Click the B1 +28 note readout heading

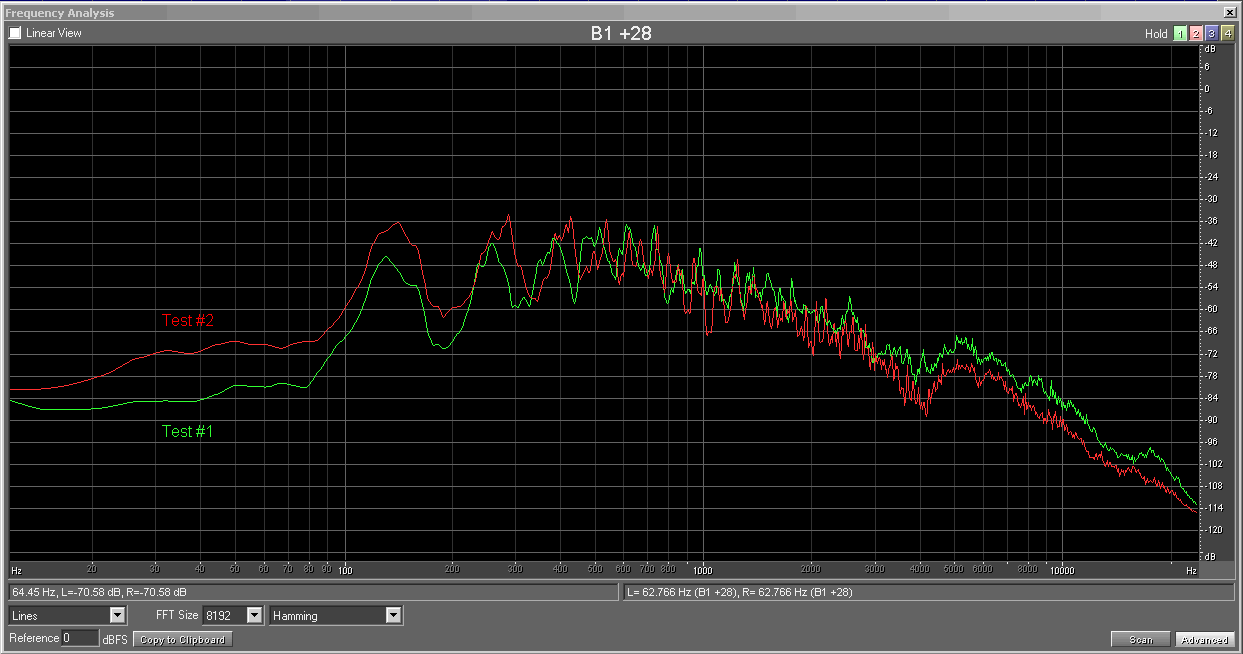coord(621,33)
